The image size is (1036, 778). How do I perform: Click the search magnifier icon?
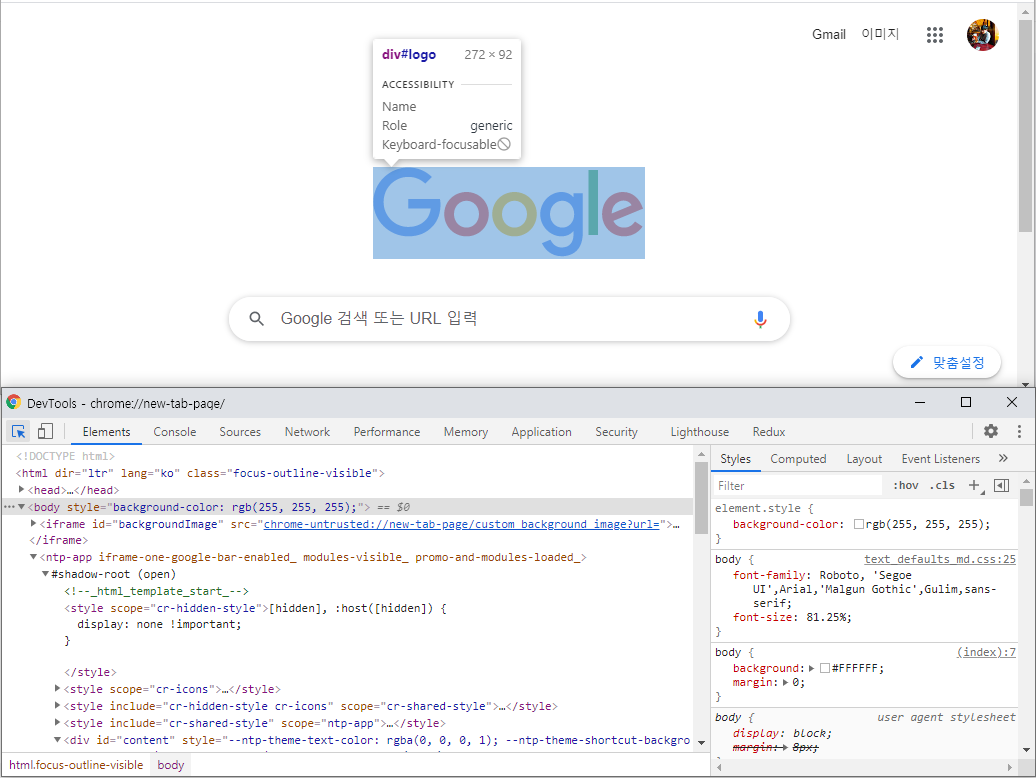[x=256, y=319]
